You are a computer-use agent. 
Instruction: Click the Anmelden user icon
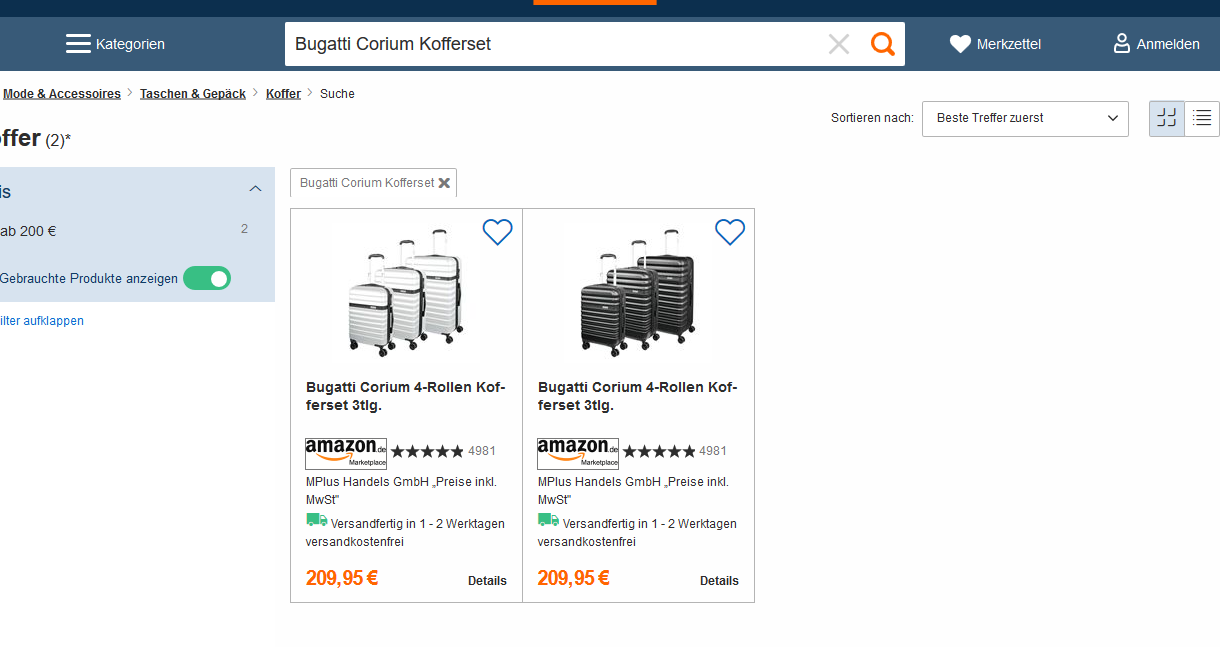[1122, 44]
